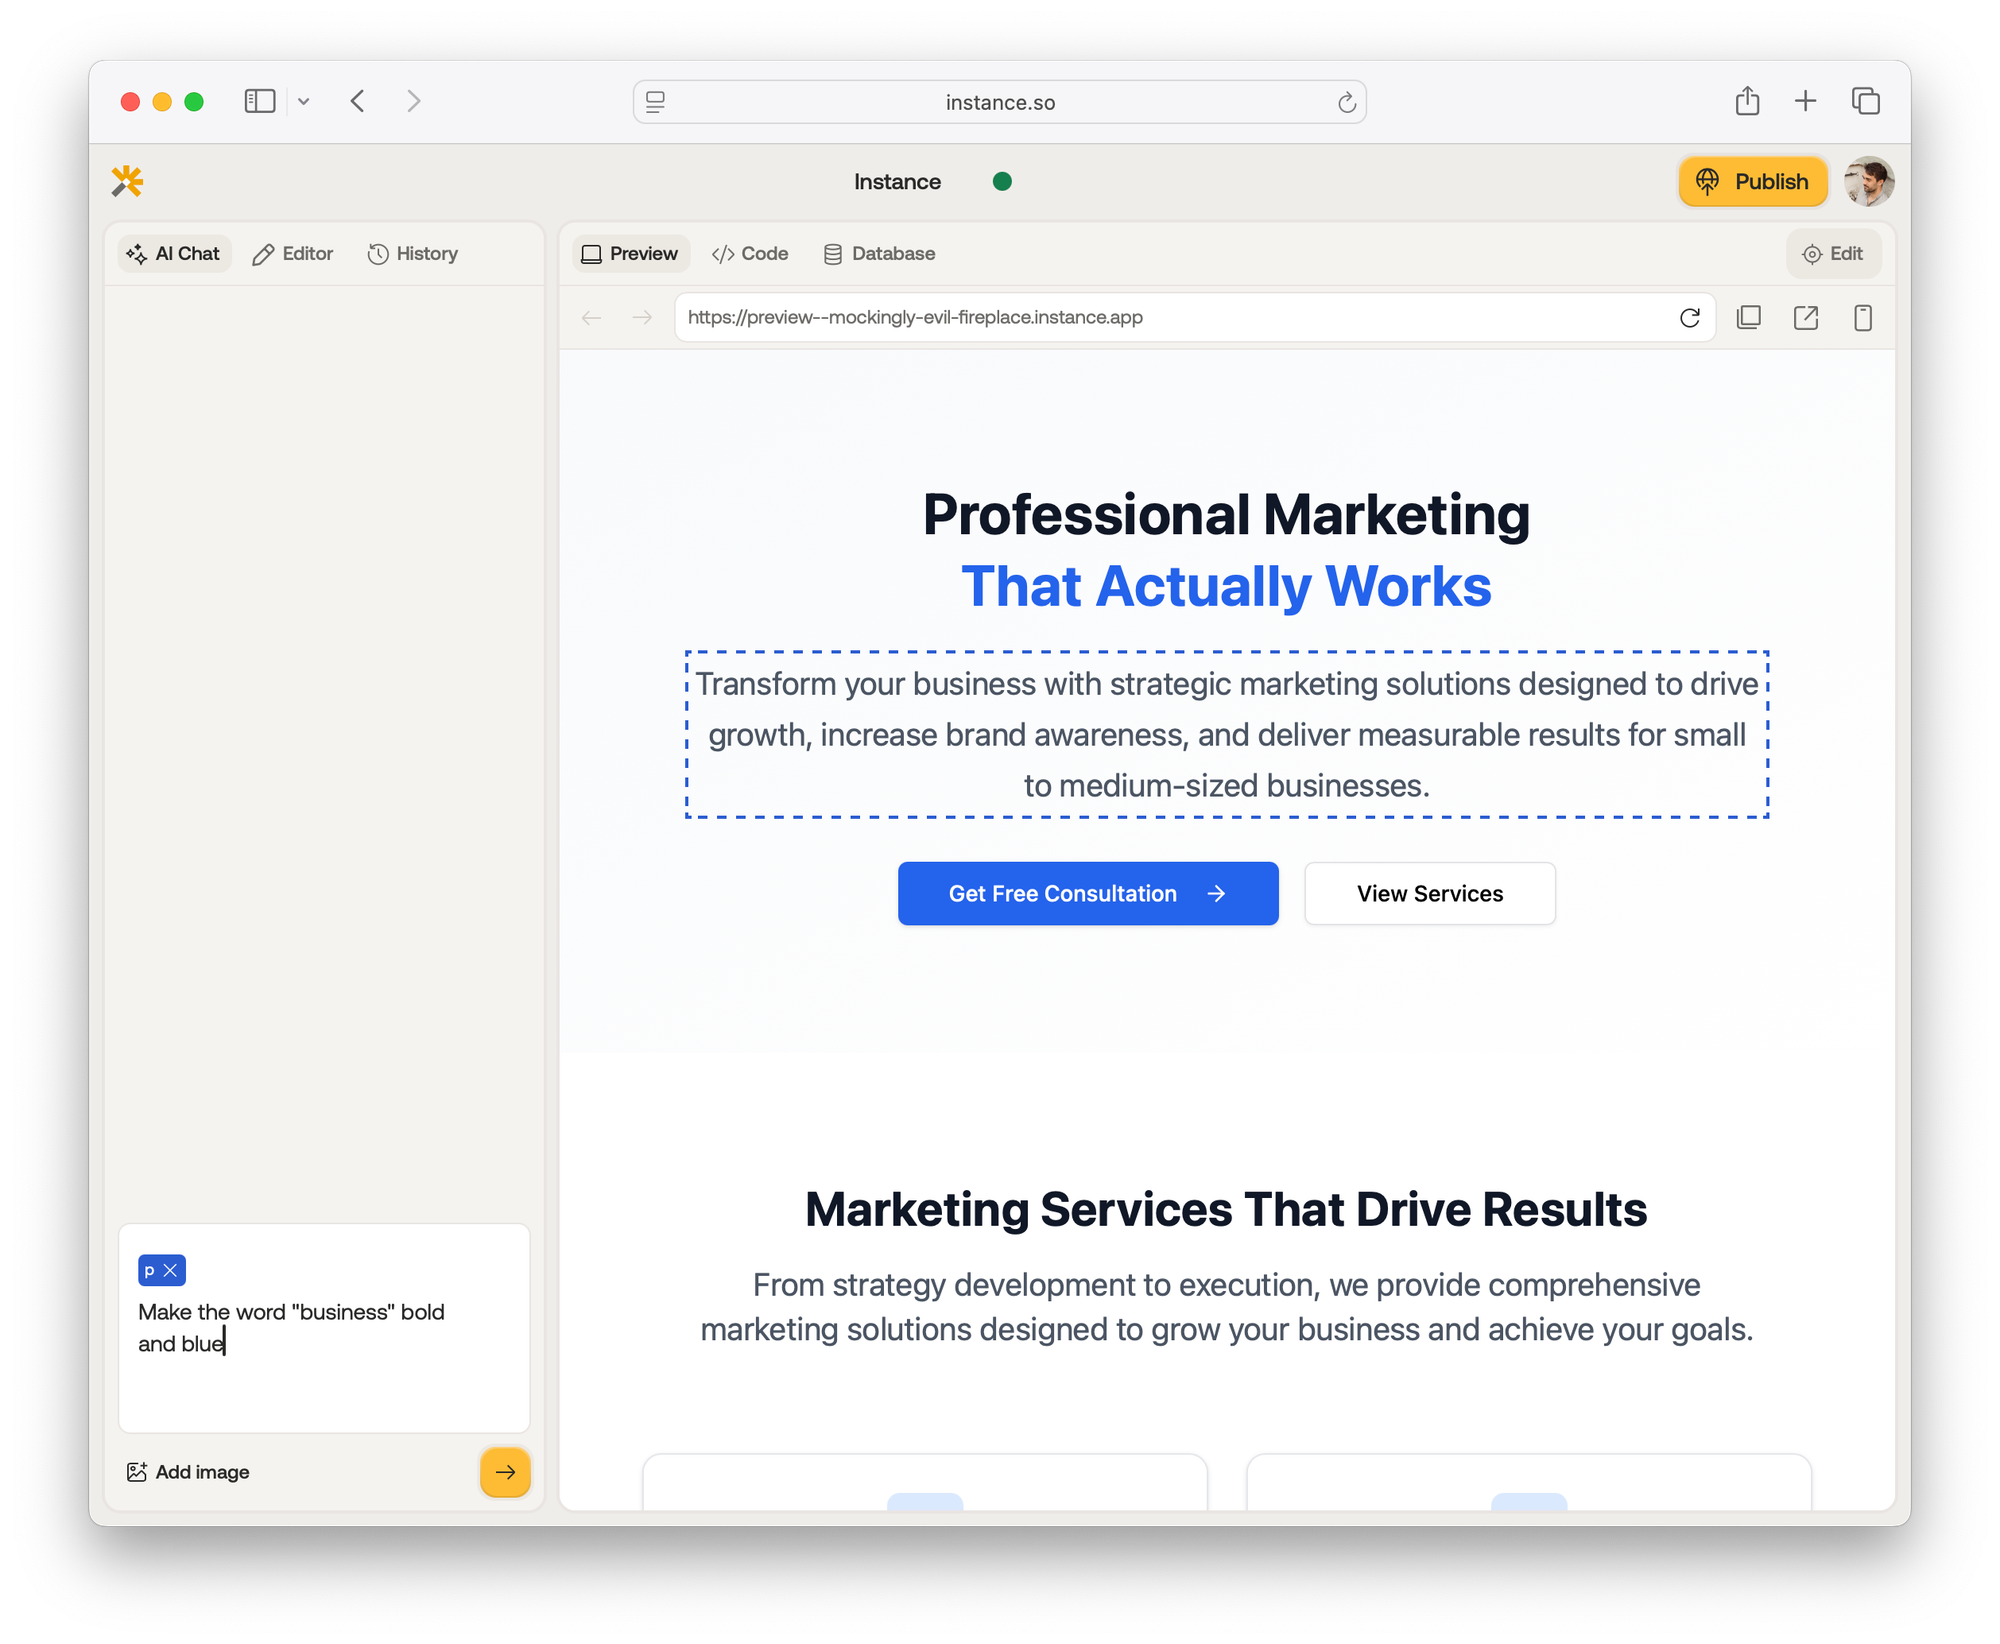Click the user profile avatar

(x=1868, y=181)
